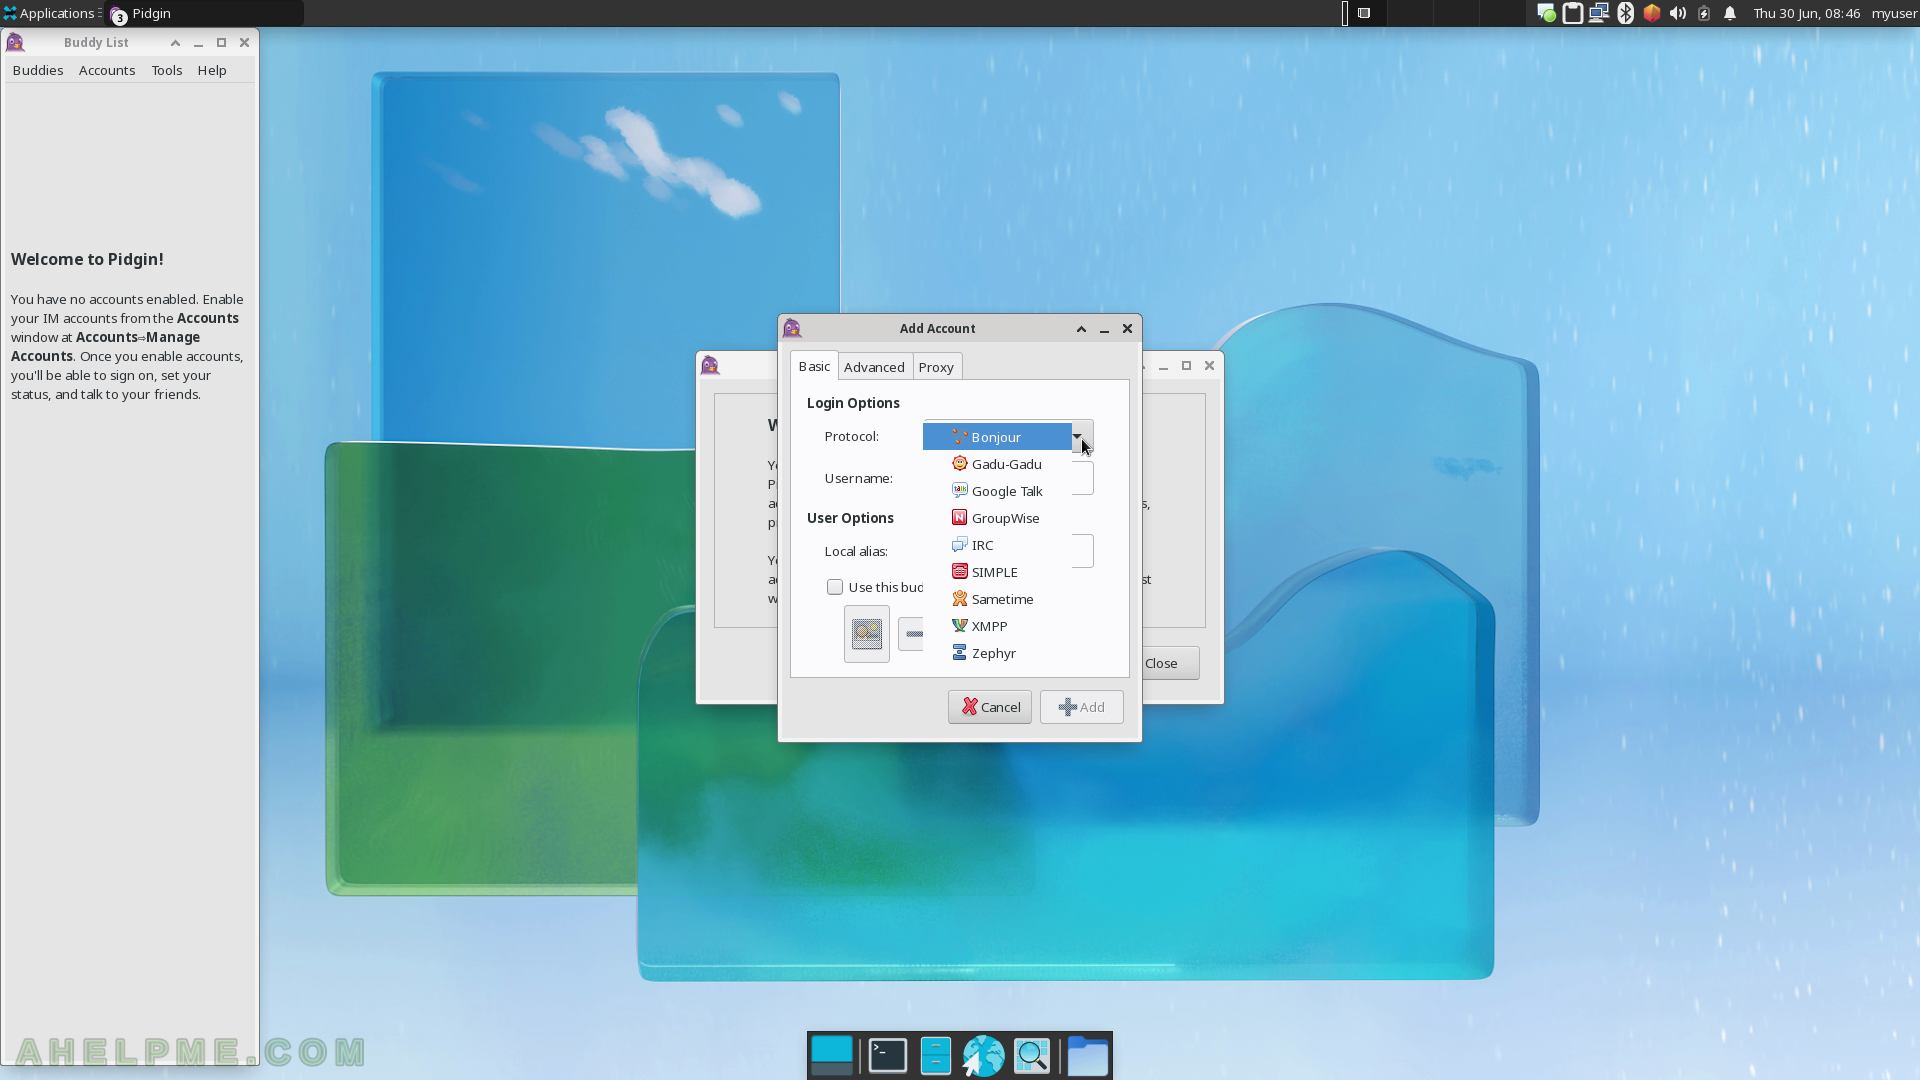Click the Show Desktop dock icon
This screenshot has height=1080, width=1920.
(832, 1056)
